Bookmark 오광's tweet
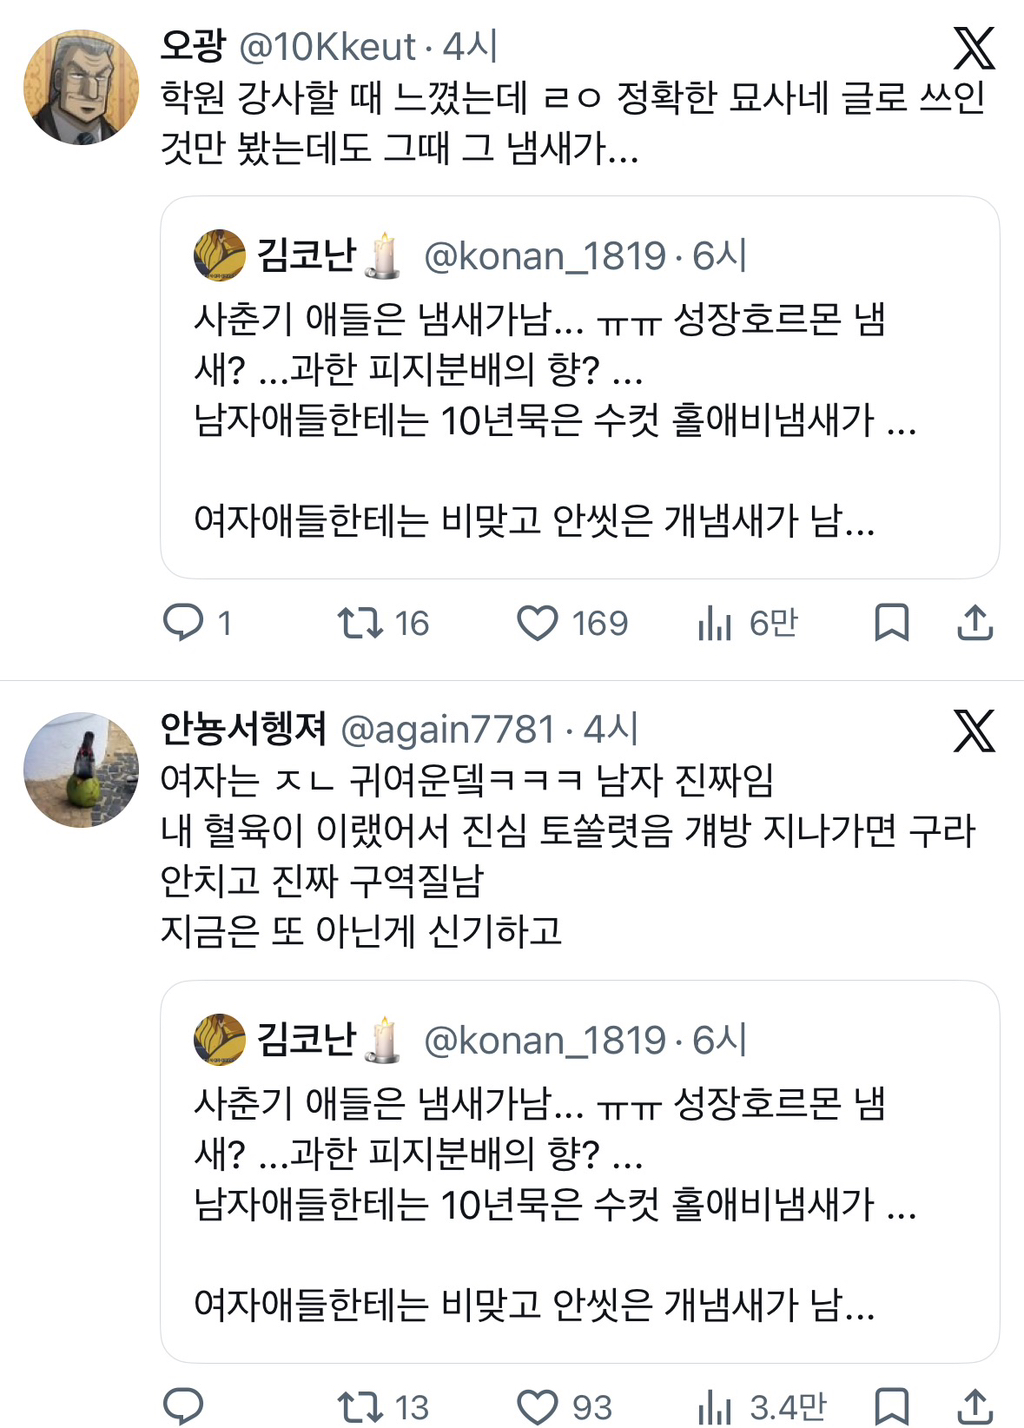The image size is (1024, 1428). pyautogui.click(x=891, y=622)
